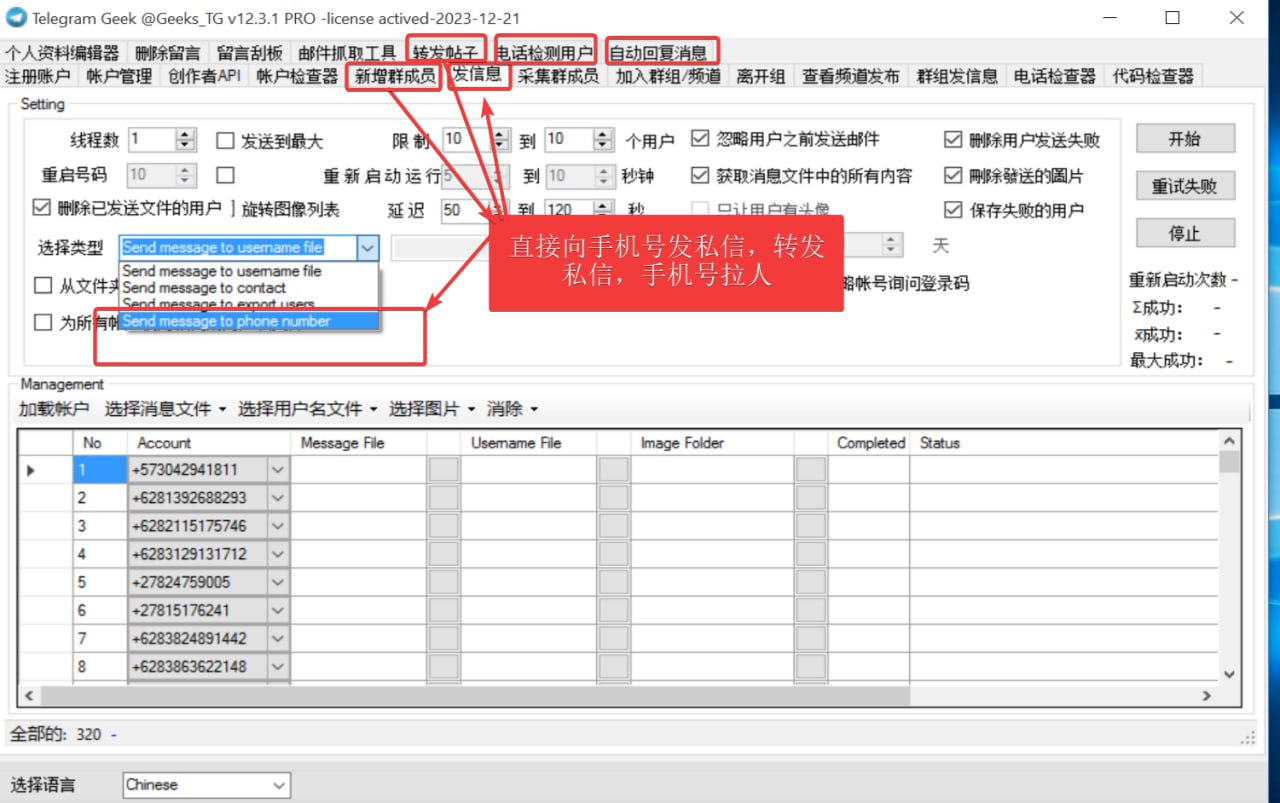Screen dimensions: 1280x803
Task: Enable the 从文件夹 checkbox
Action: click(x=43, y=285)
